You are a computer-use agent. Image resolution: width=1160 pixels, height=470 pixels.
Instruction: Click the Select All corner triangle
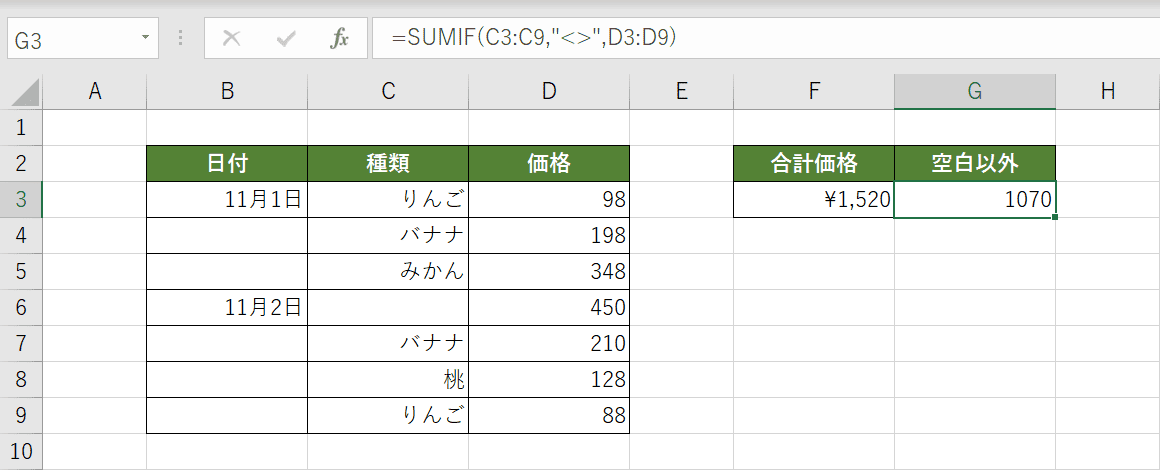click(x=26, y=92)
